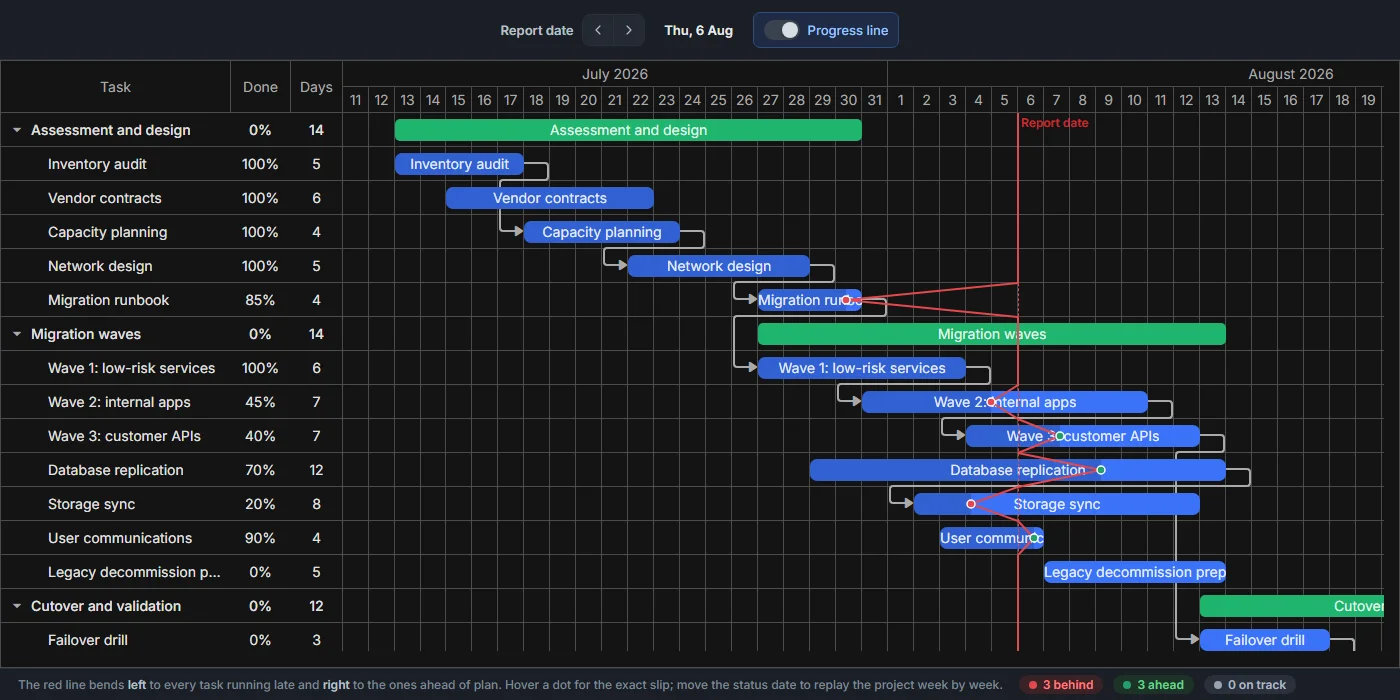Click the Thu, 6 Aug date text

699,30
